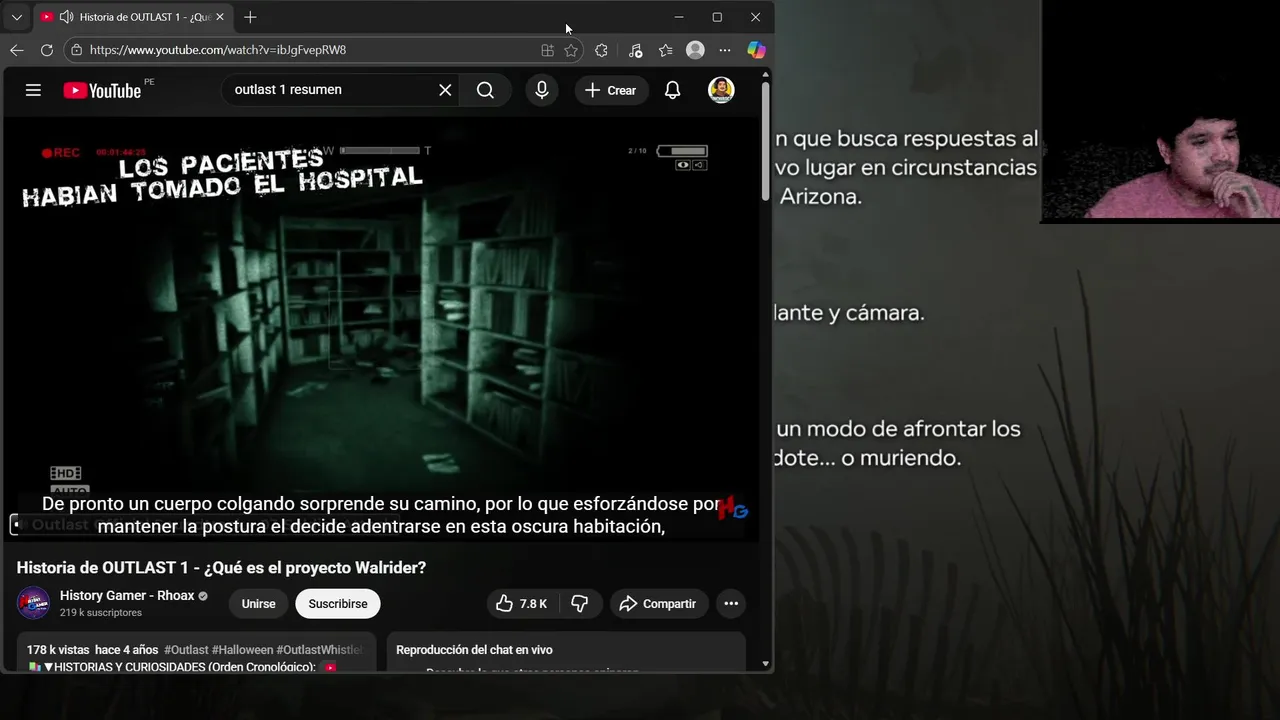Click the video title text

[x=221, y=568]
